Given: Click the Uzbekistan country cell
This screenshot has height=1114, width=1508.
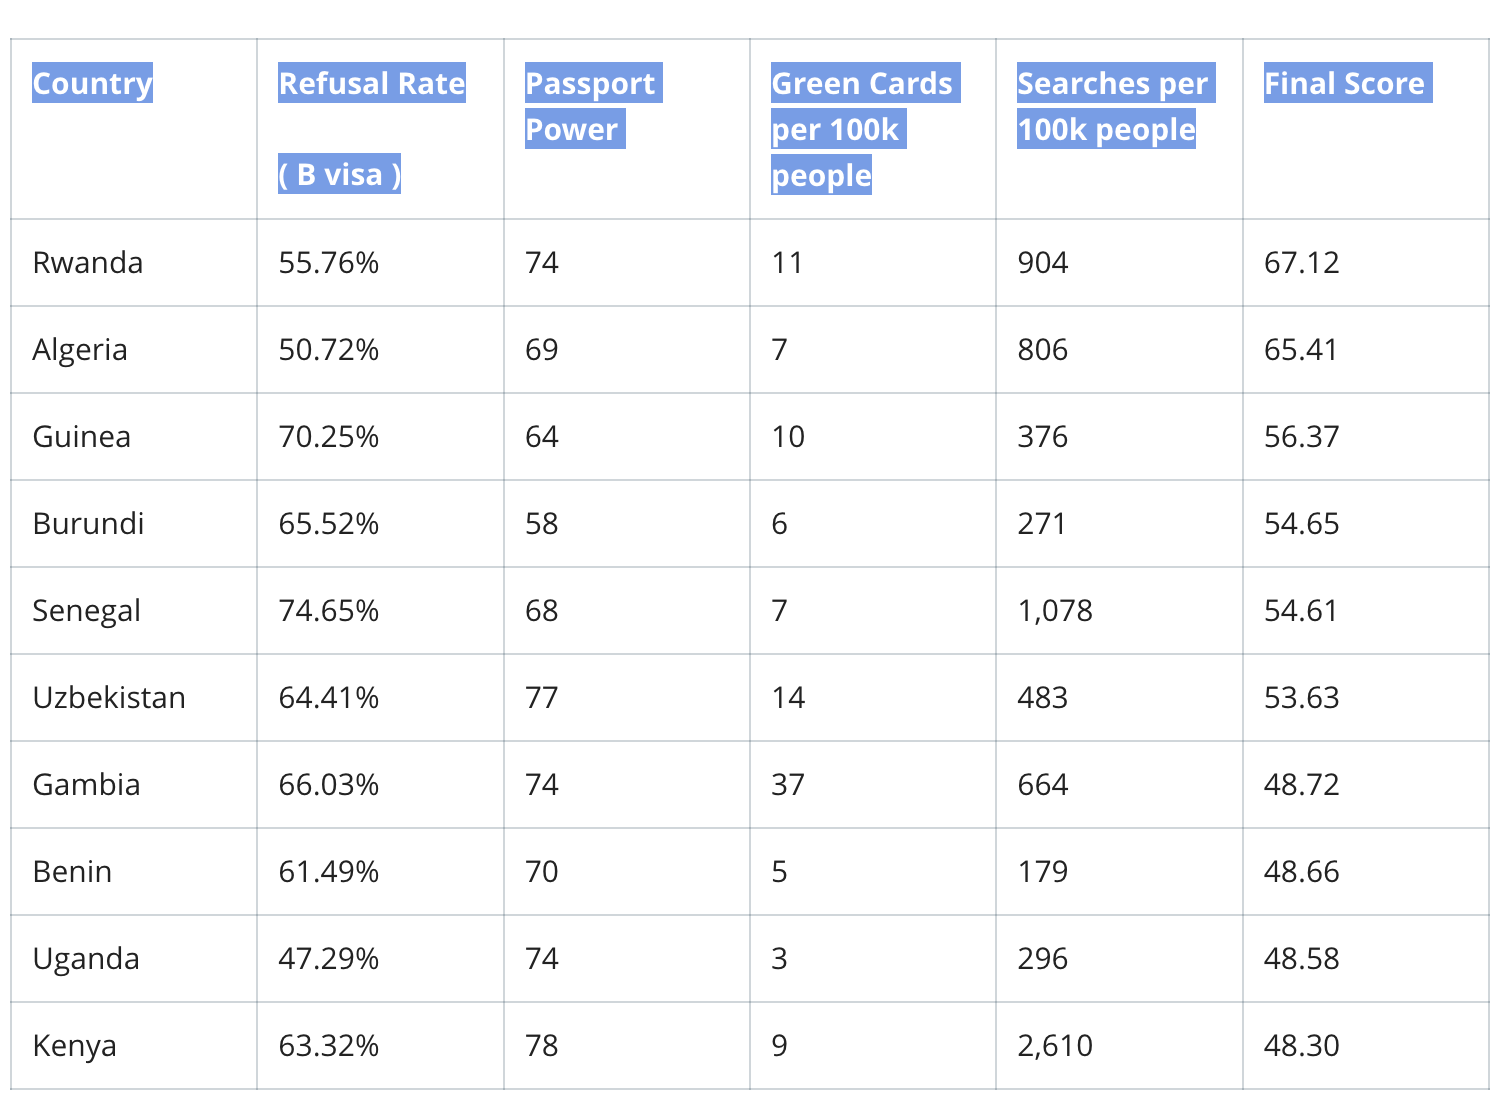Looking at the screenshot, I should (x=109, y=698).
